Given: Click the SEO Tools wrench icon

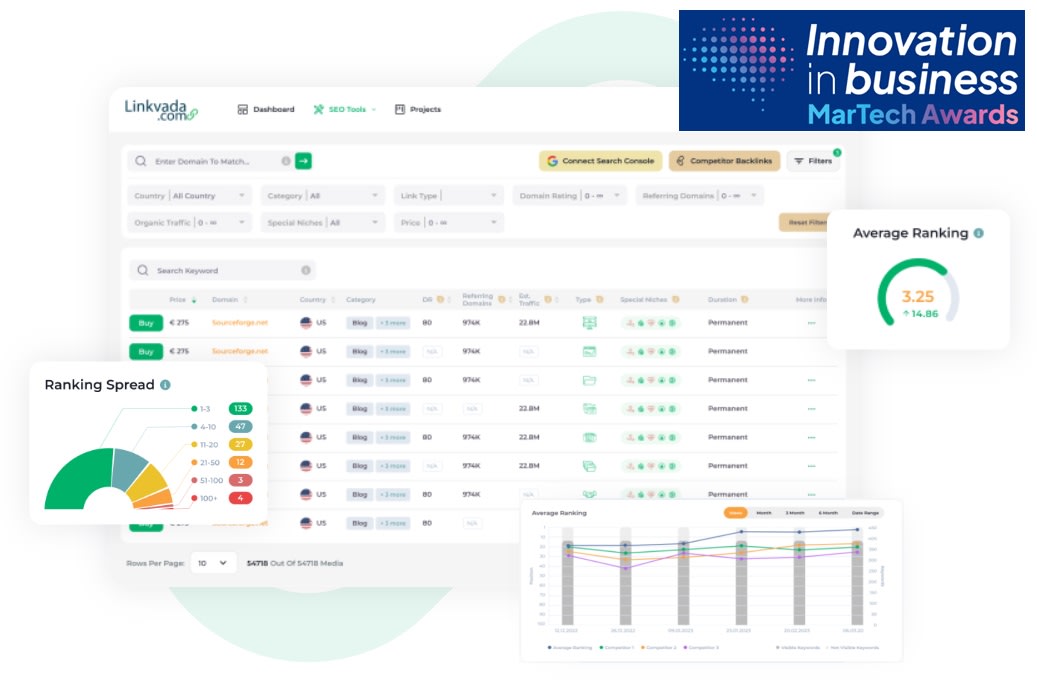Looking at the screenshot, I should [318, 109].
